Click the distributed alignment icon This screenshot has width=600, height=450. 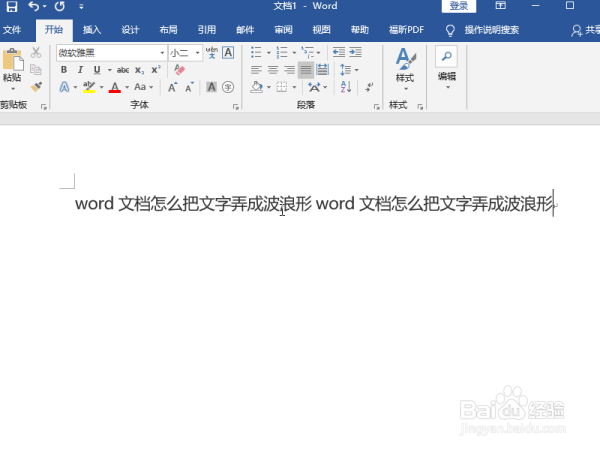click(323, 70)
